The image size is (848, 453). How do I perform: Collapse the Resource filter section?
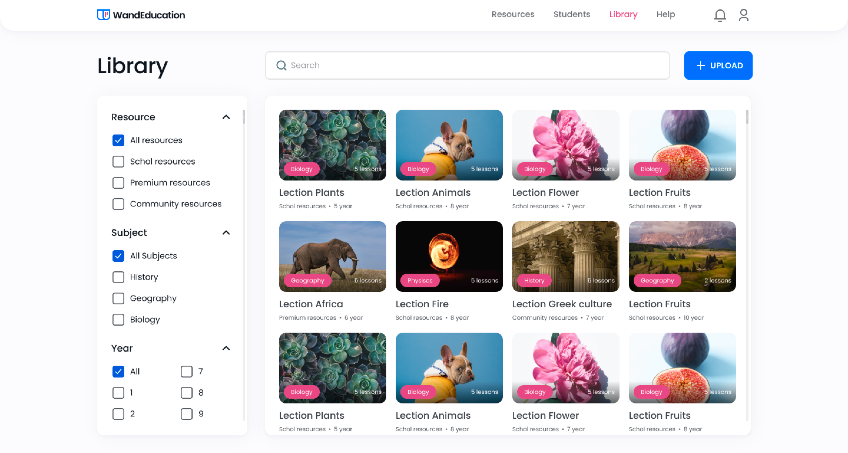coord(226,117)
